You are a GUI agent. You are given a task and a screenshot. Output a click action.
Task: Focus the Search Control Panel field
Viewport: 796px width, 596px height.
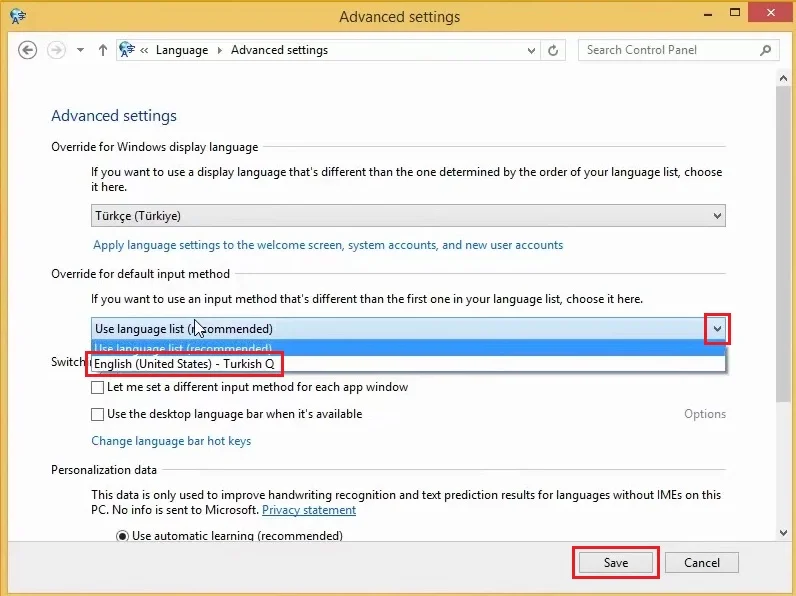pyautogui.click(x=670, y=50)
